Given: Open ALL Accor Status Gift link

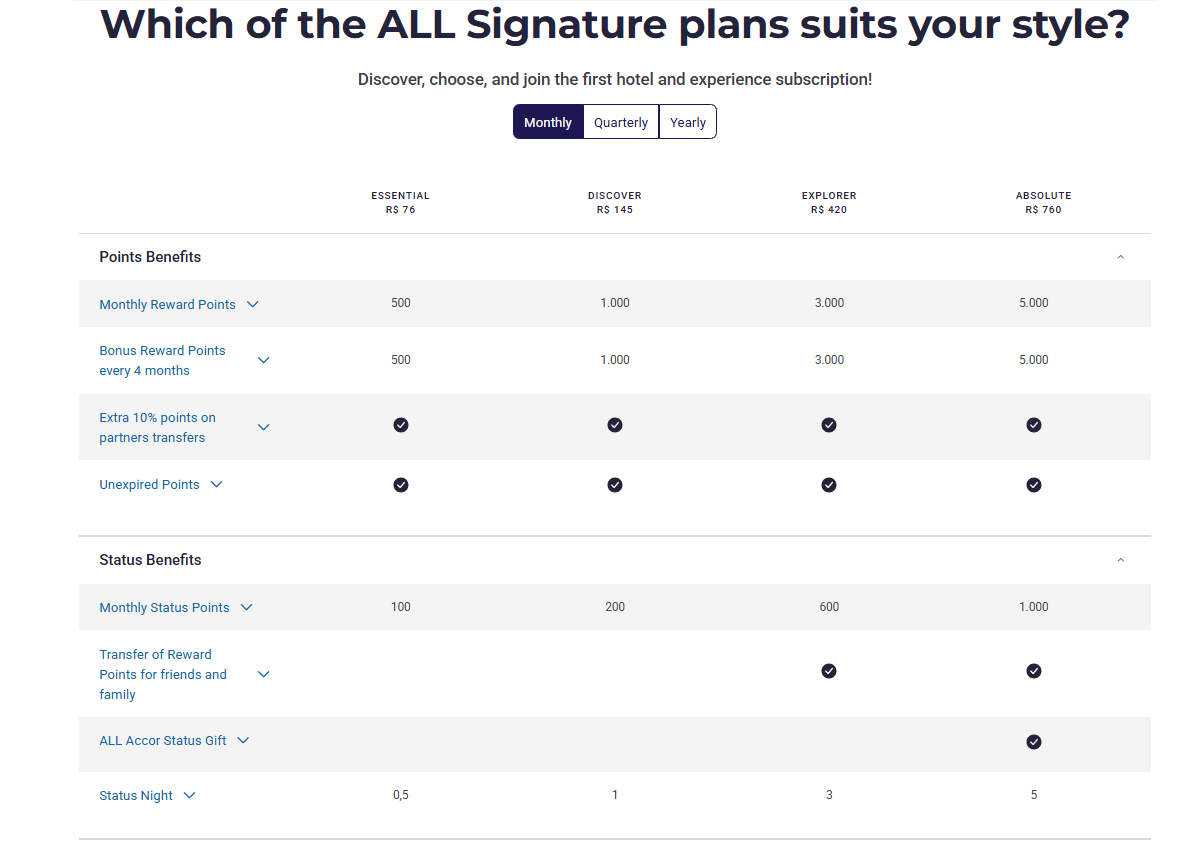Looking at the screenshot, I should tap(162, 741).
